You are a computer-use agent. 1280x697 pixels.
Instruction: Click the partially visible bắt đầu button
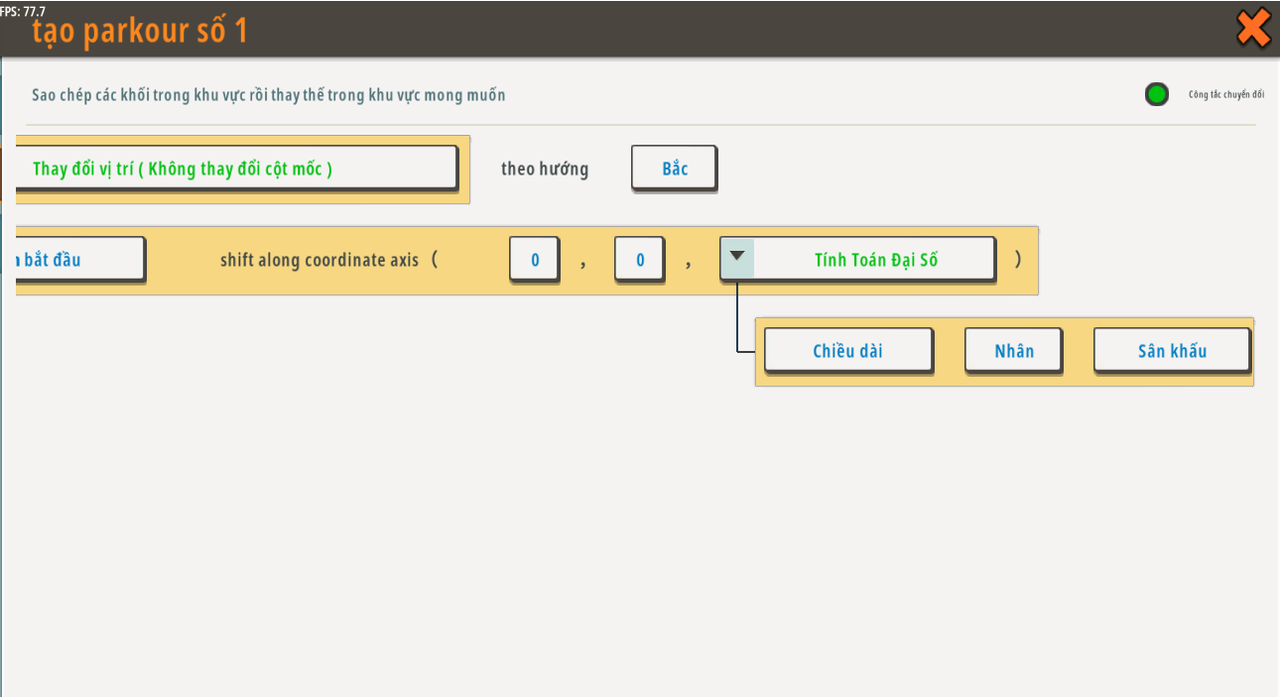tap(80, 260)
